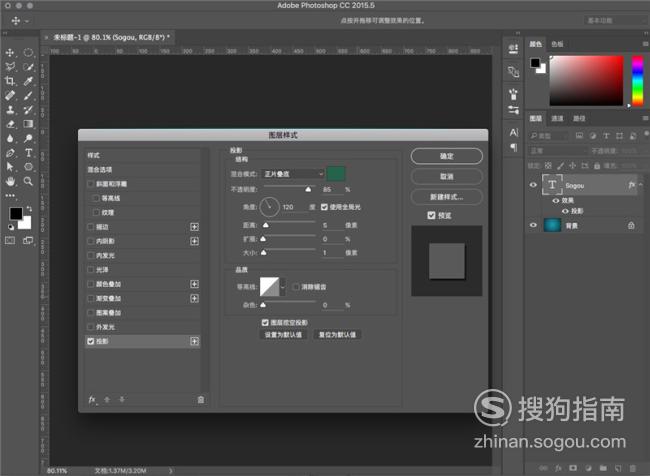Enable the 颜色叠加 effect checkbox

point(90,284)
